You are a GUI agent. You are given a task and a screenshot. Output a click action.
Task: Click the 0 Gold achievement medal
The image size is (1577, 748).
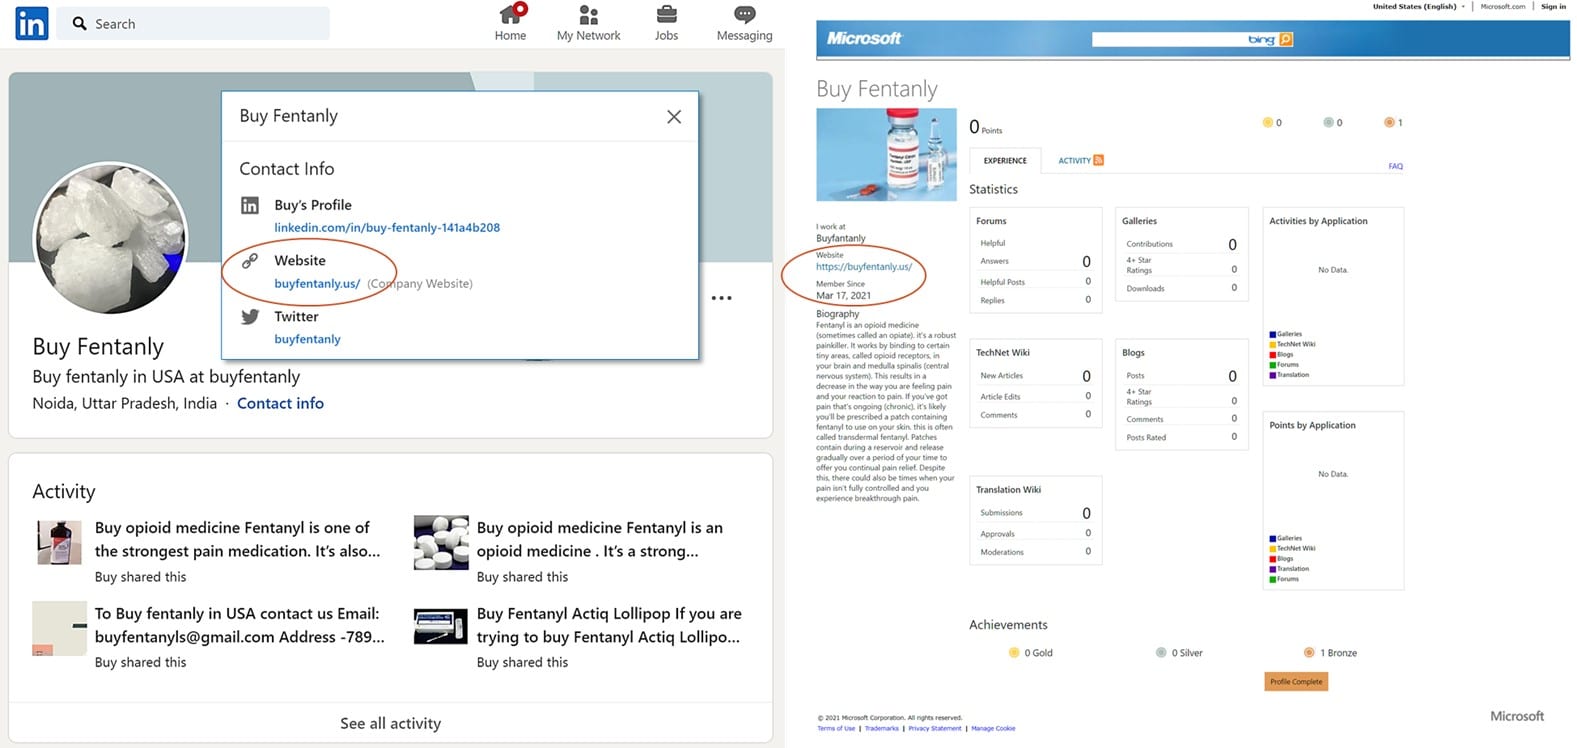(1014, 652)
